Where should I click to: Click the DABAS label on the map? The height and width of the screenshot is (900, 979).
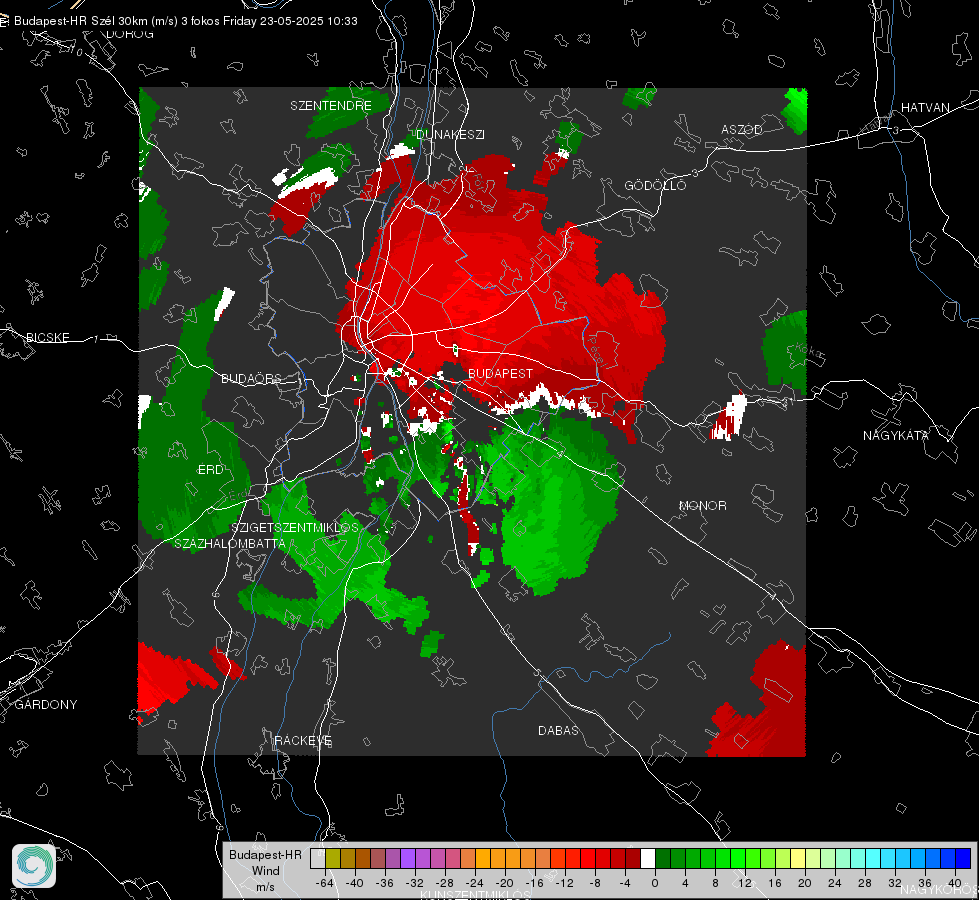(558, 730)
